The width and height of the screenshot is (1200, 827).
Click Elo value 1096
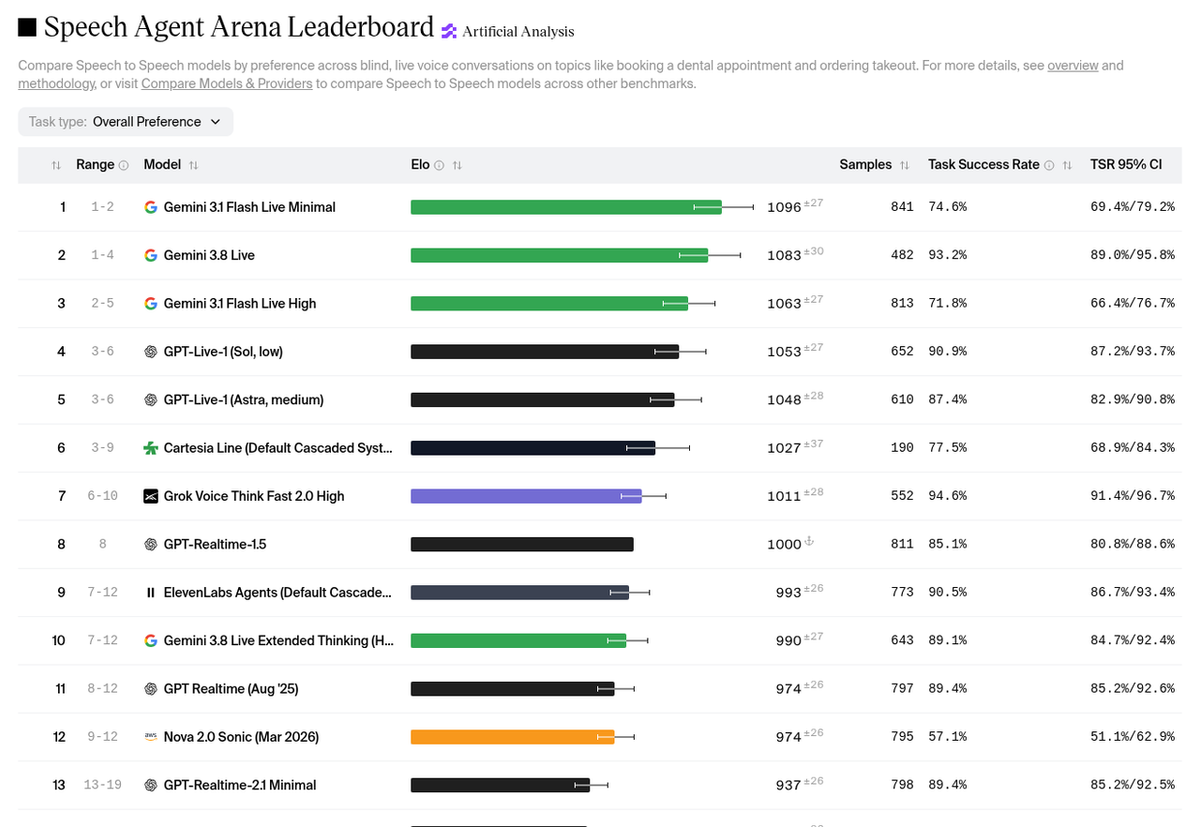784,207
